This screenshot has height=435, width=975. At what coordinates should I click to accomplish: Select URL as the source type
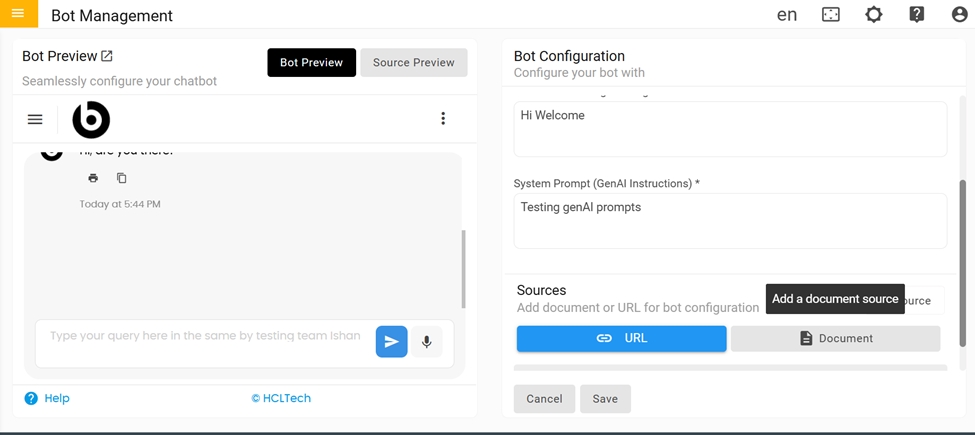coord(621,338)
